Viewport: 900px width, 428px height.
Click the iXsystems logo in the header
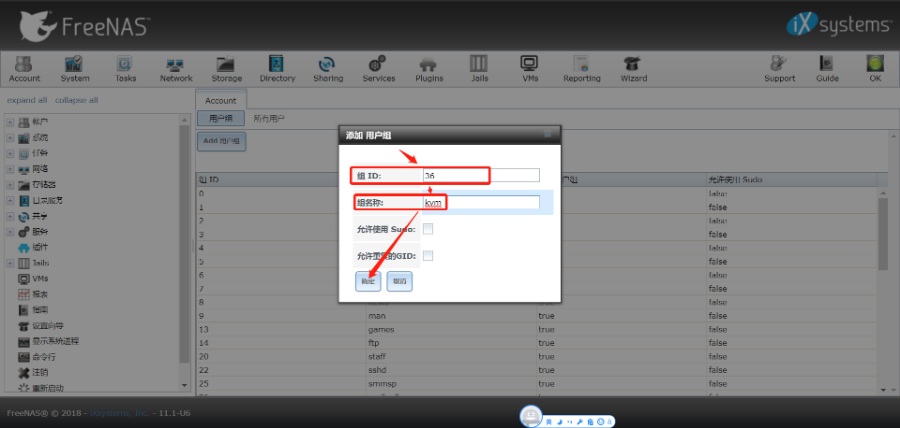tap(838, 25)
